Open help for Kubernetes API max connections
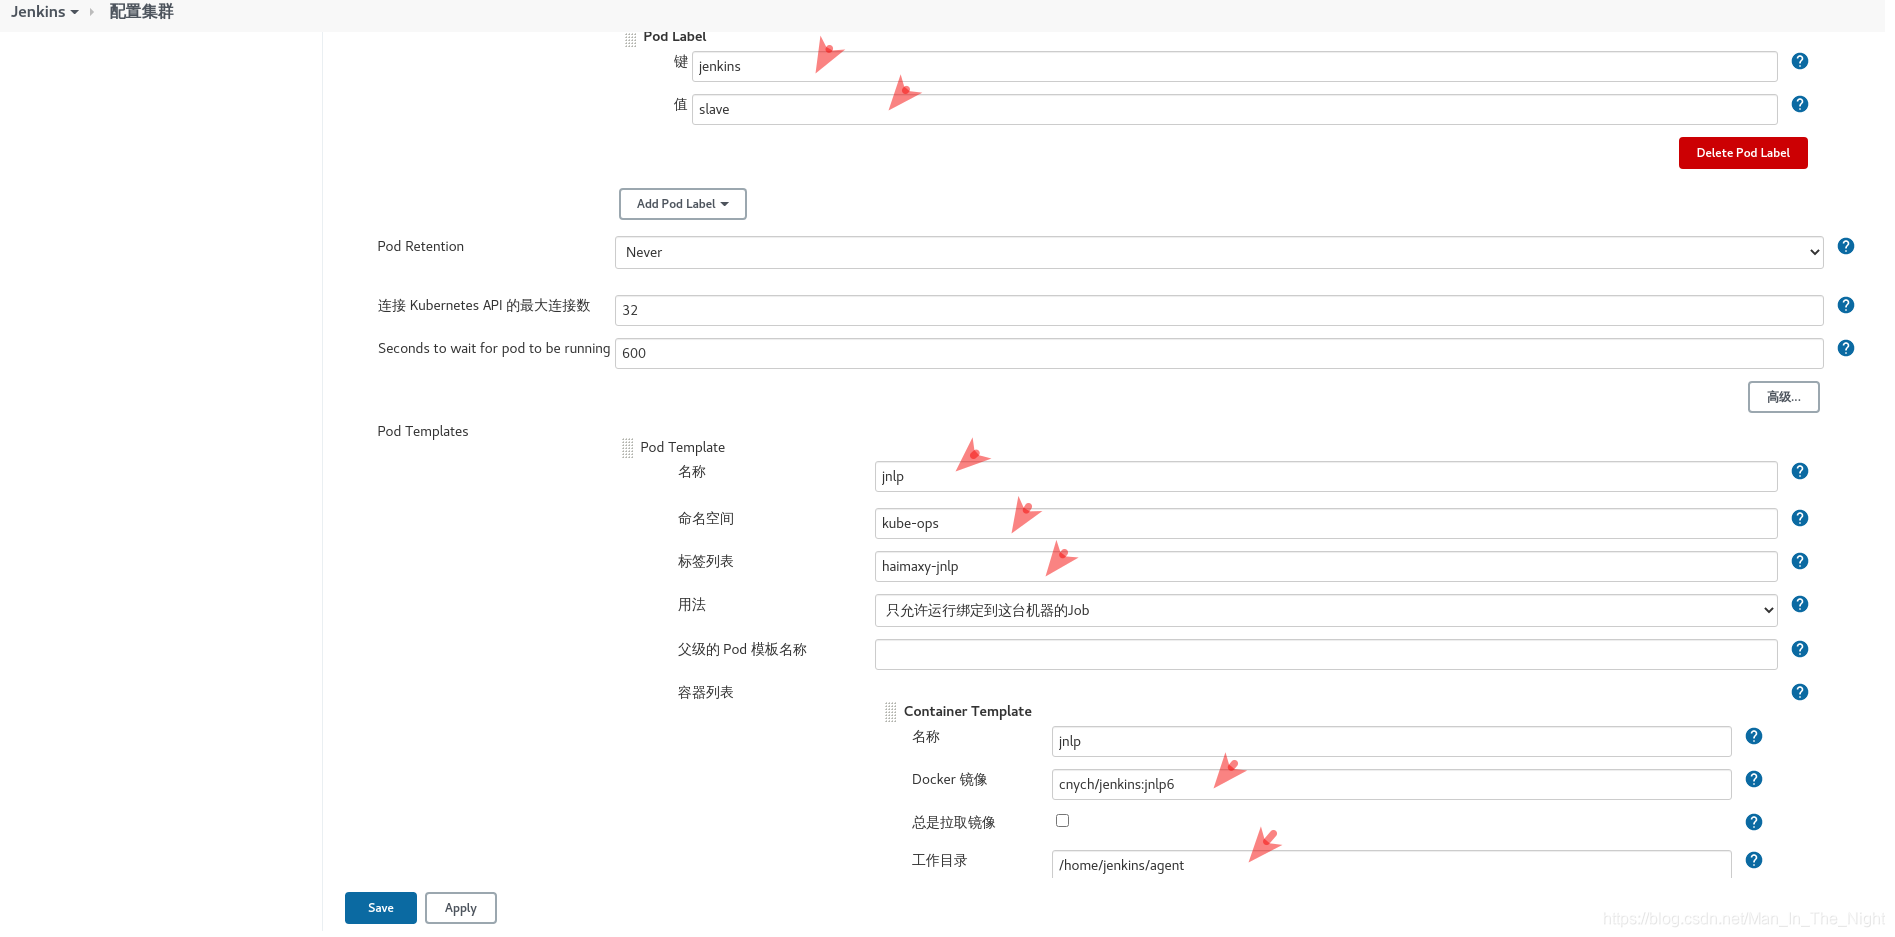This screenshot has height=937, width=1895. [x=1845, y=305]
